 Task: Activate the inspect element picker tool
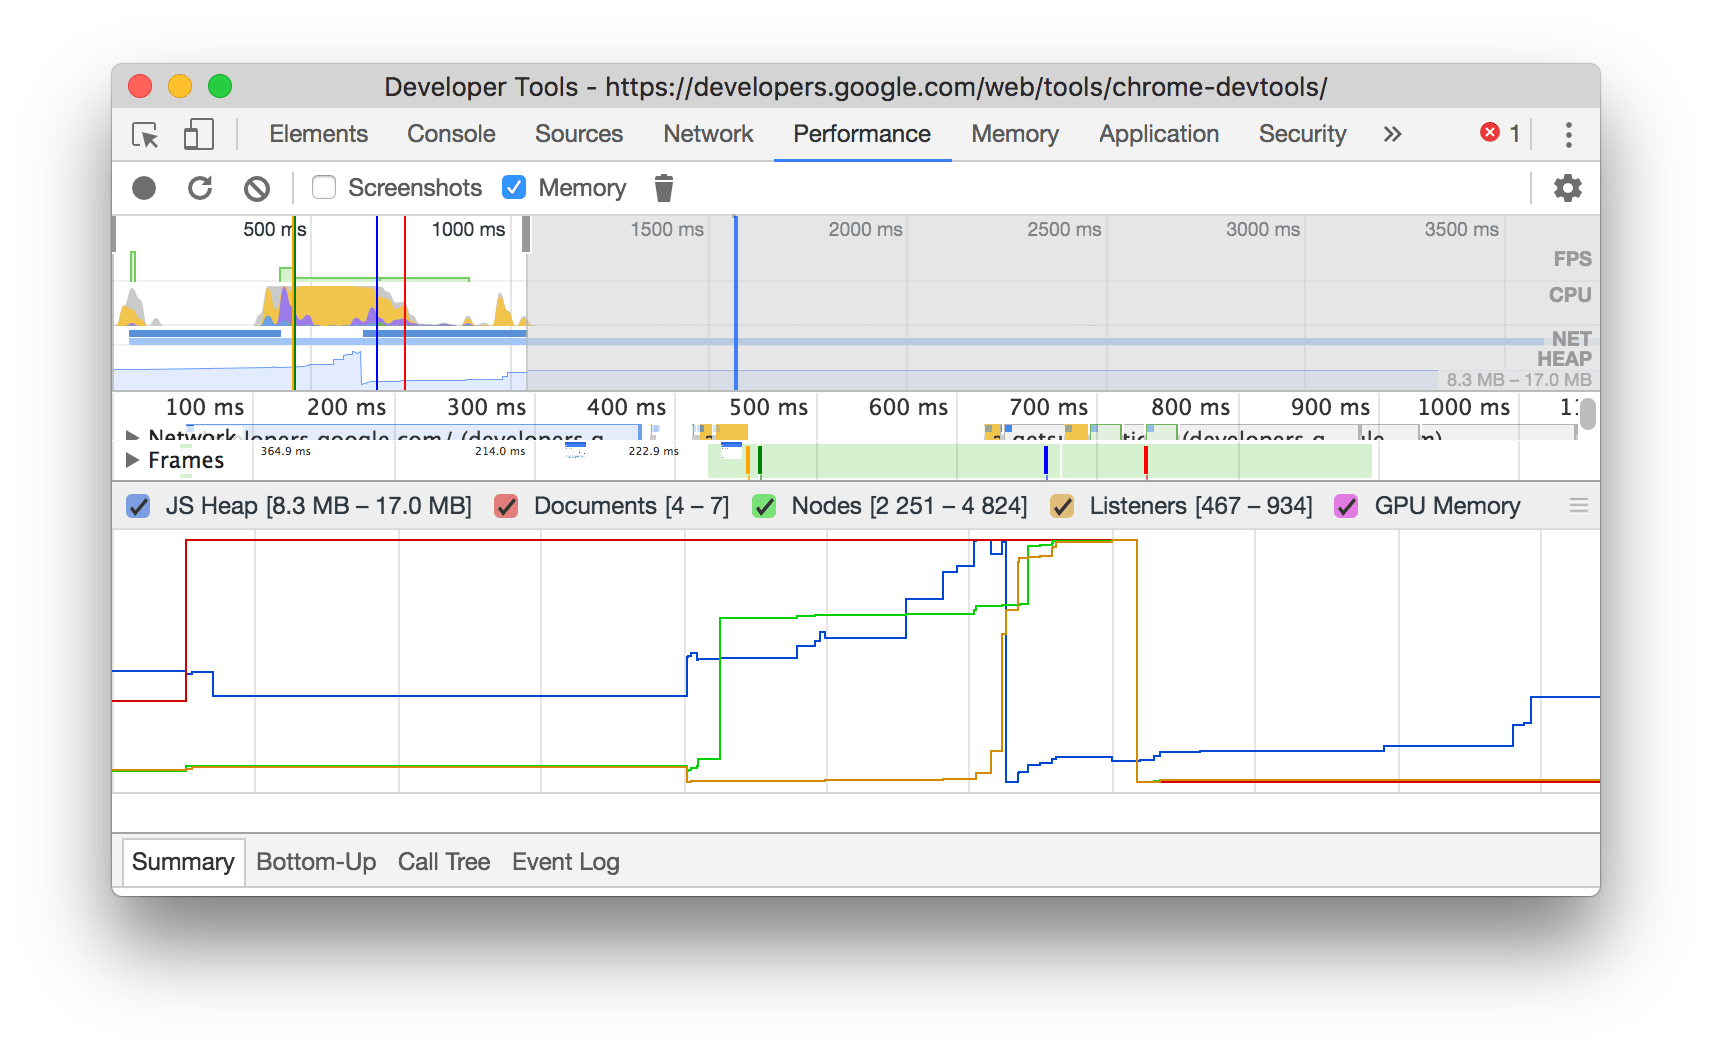tap(143, 134)
